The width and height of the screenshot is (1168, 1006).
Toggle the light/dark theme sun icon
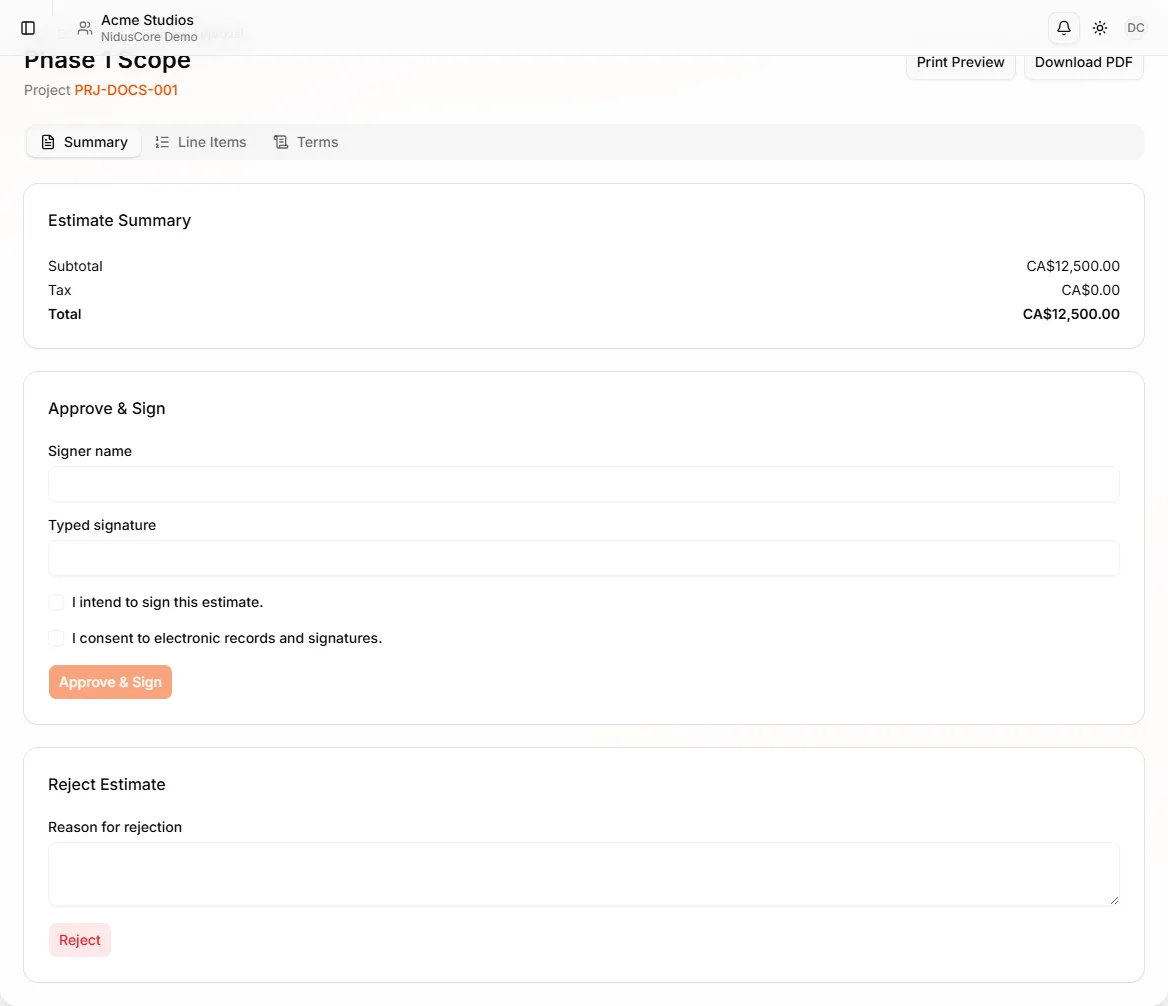pos(1099,28)
